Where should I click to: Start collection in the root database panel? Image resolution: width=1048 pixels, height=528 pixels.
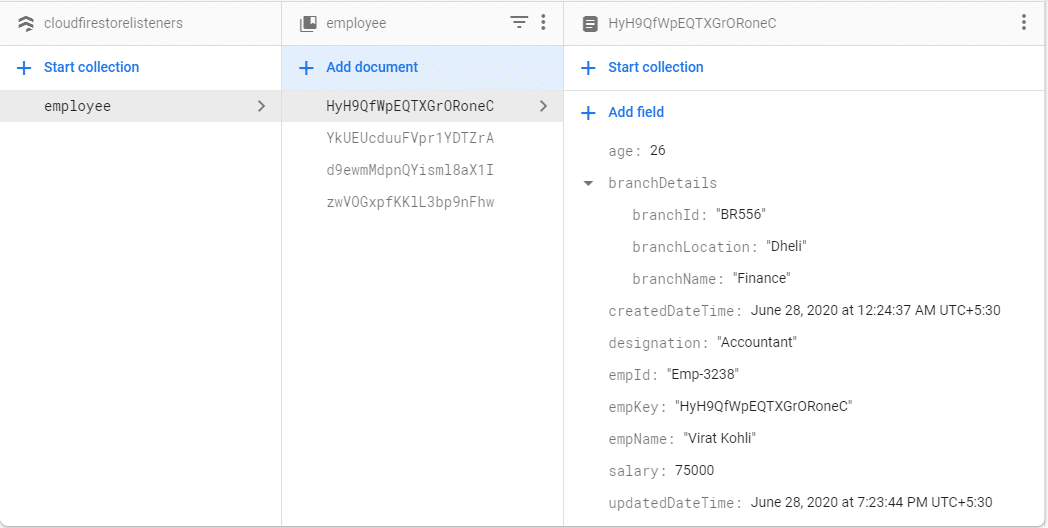point(91,67)
